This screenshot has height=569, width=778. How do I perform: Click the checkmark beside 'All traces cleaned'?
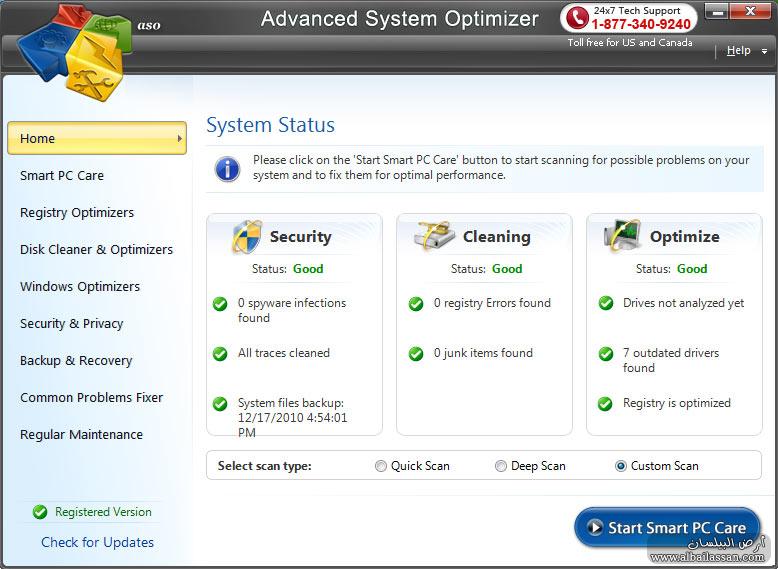[x=220, y=354]
